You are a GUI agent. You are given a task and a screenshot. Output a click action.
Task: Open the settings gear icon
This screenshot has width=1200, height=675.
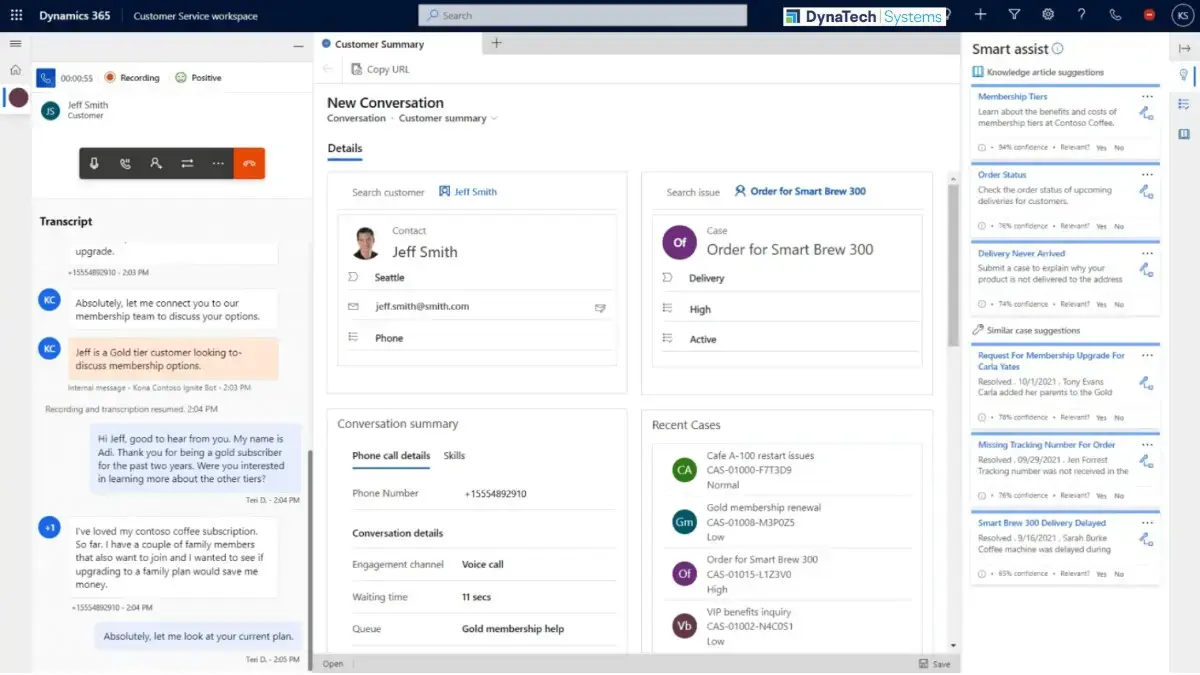[1048, 15]
